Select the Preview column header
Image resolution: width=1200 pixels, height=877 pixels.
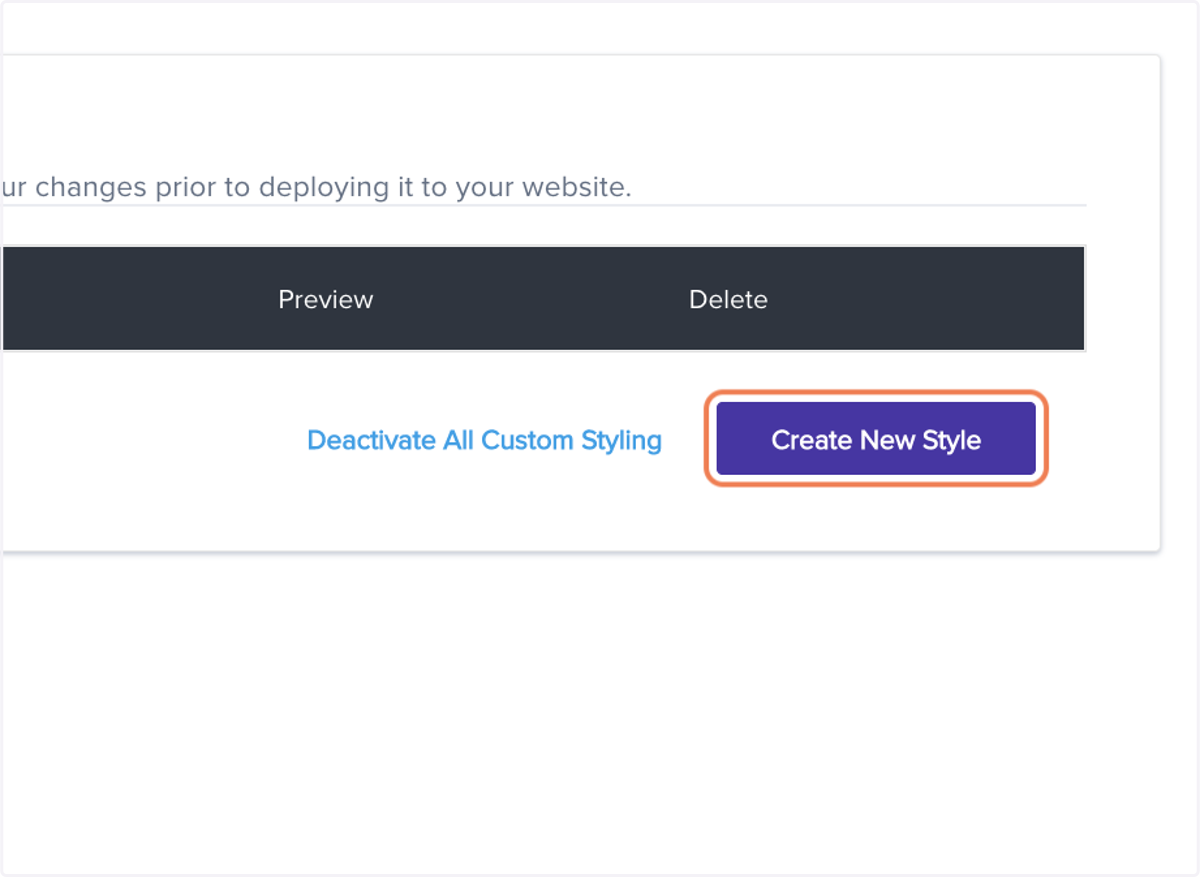point(325,300)
